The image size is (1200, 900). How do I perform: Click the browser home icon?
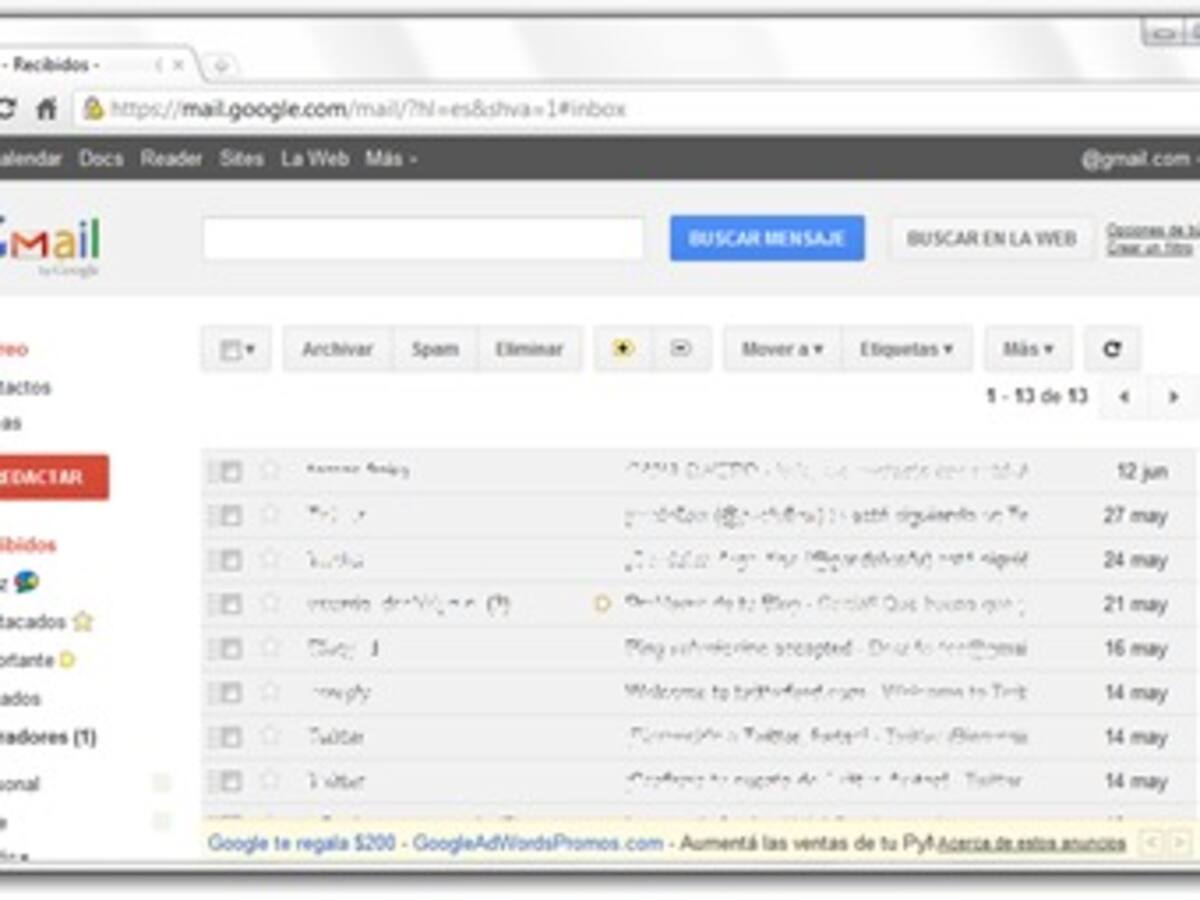pos(46,109)
